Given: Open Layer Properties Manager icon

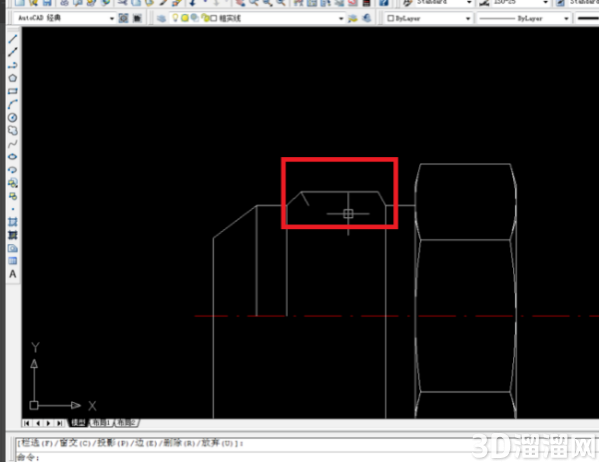Looking at the screenshot, I should [161, 18].
